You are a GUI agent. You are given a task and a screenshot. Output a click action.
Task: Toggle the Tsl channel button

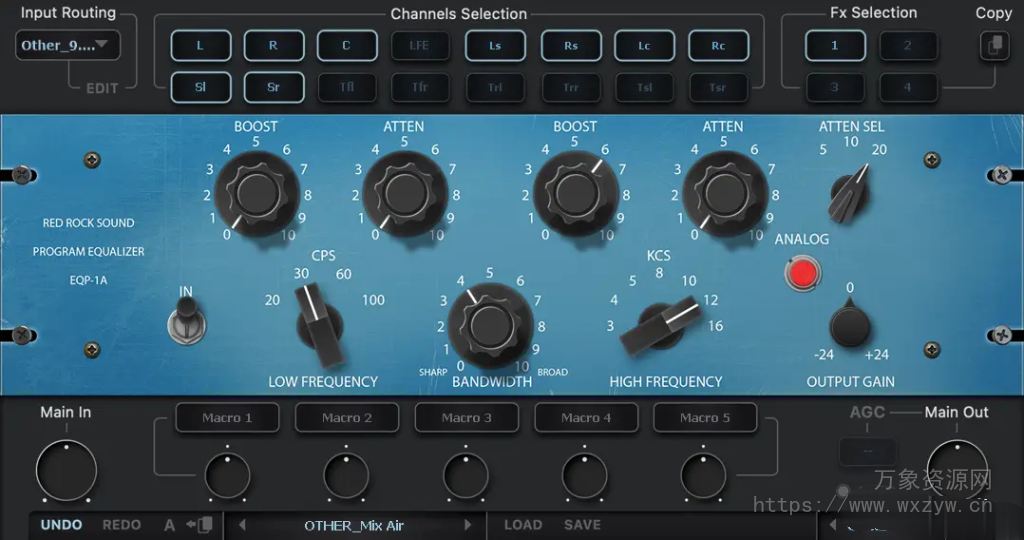tap(645, 87)
